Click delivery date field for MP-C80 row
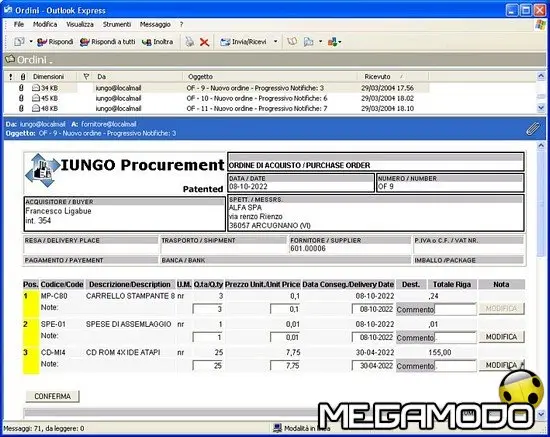The height and width of the screenshot is (437, 550). (373, 309)
